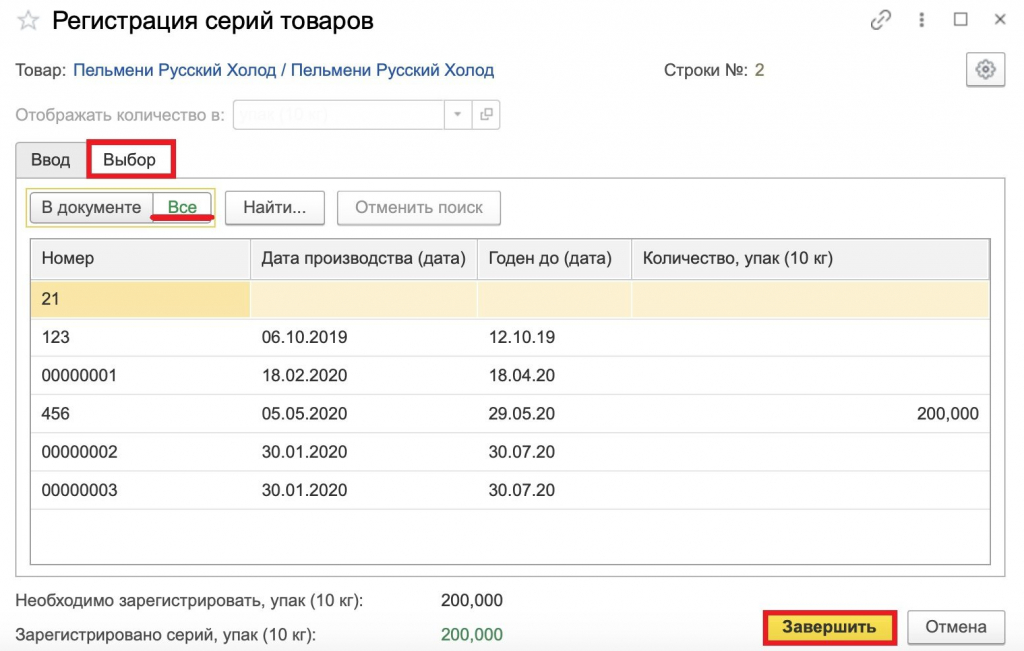The image size is (1024, 651).
Task: Select series number 456
Action: (56, 413)
